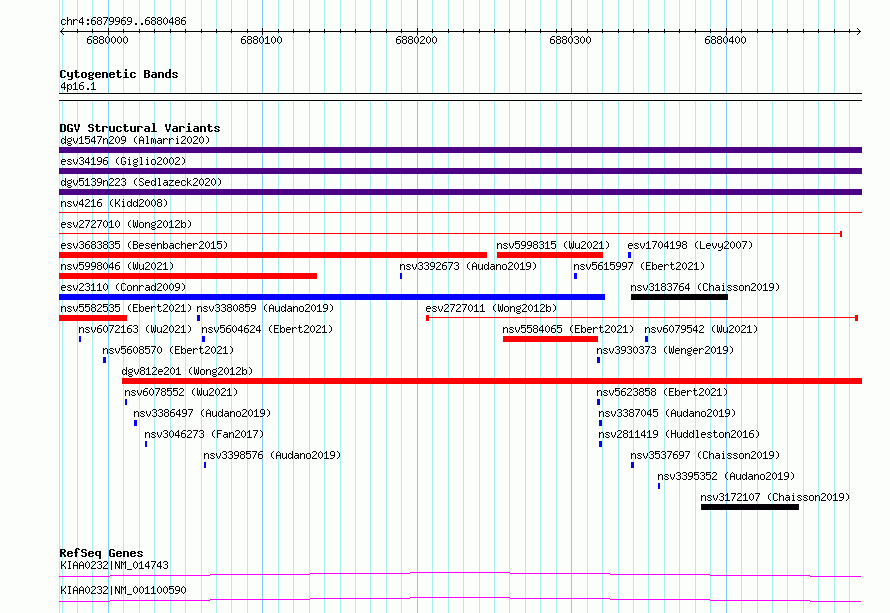Open the dgv5139n223 (Sedlazeck2020) variant
Screen dimensions: 890x613
[x=141, y=182]
